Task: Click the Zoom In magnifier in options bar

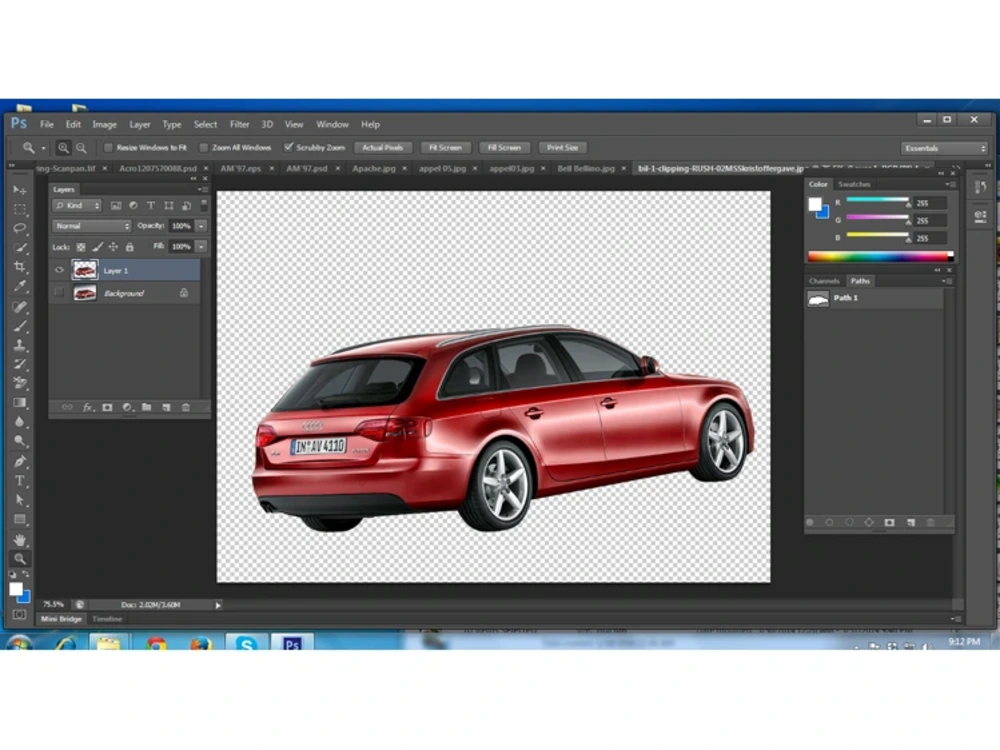Action: (63, 148)
